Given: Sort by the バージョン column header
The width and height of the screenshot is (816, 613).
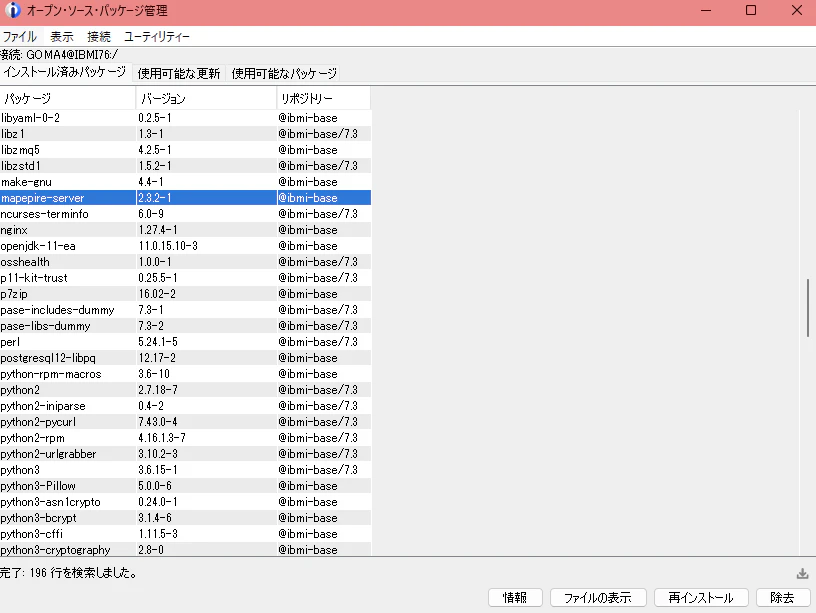Looking at the screenshot, I should 206,98.
